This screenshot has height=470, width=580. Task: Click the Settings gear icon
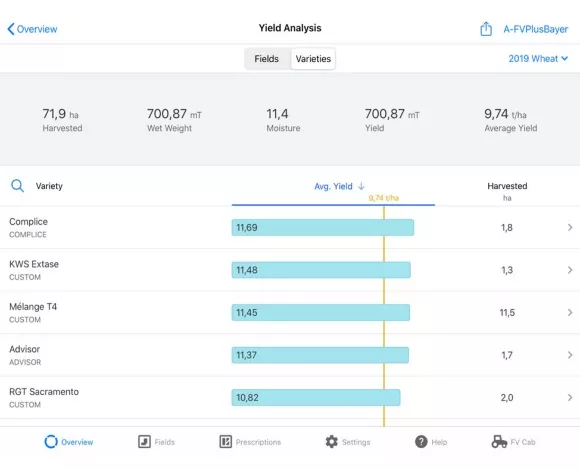pyautogui.click(x=331, y=442)
